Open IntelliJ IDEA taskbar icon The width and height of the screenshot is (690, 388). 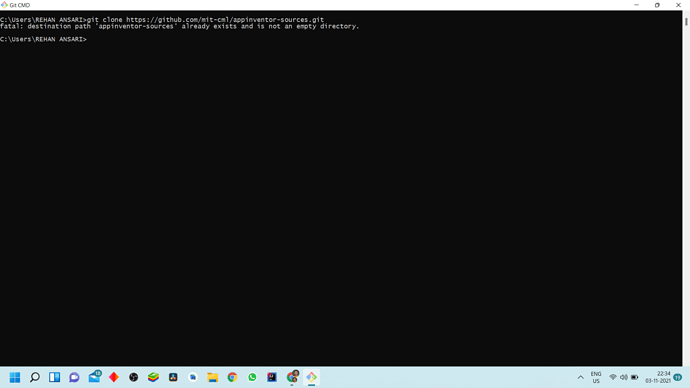coord(272,377)
